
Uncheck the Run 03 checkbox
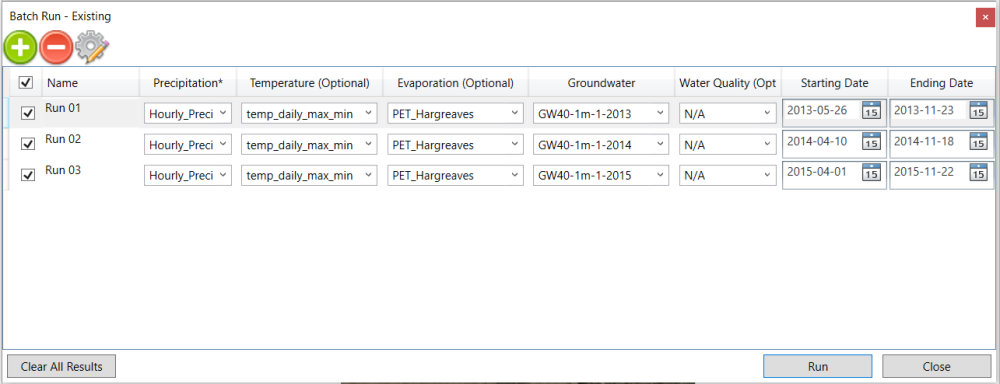point(28,175)
